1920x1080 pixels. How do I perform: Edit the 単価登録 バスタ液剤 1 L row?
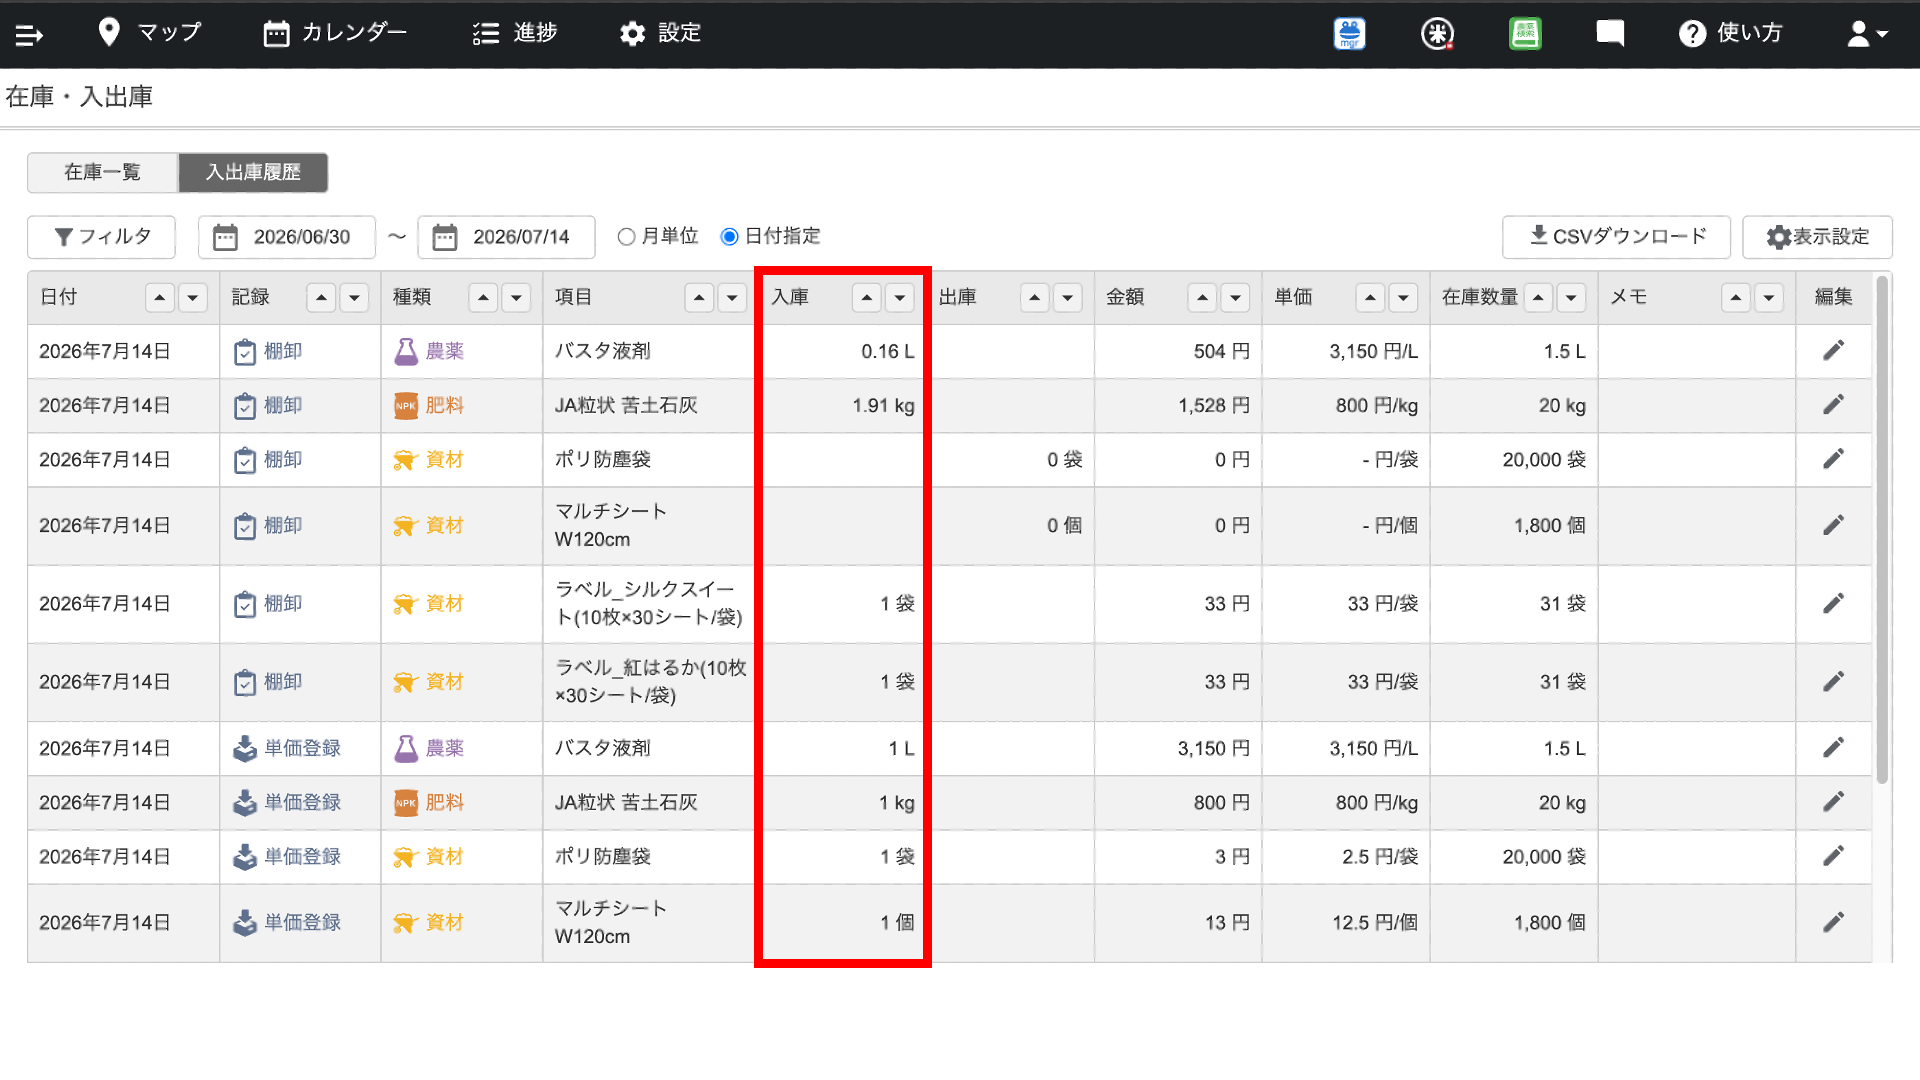pyautogui.click(x=1833, y=748)
